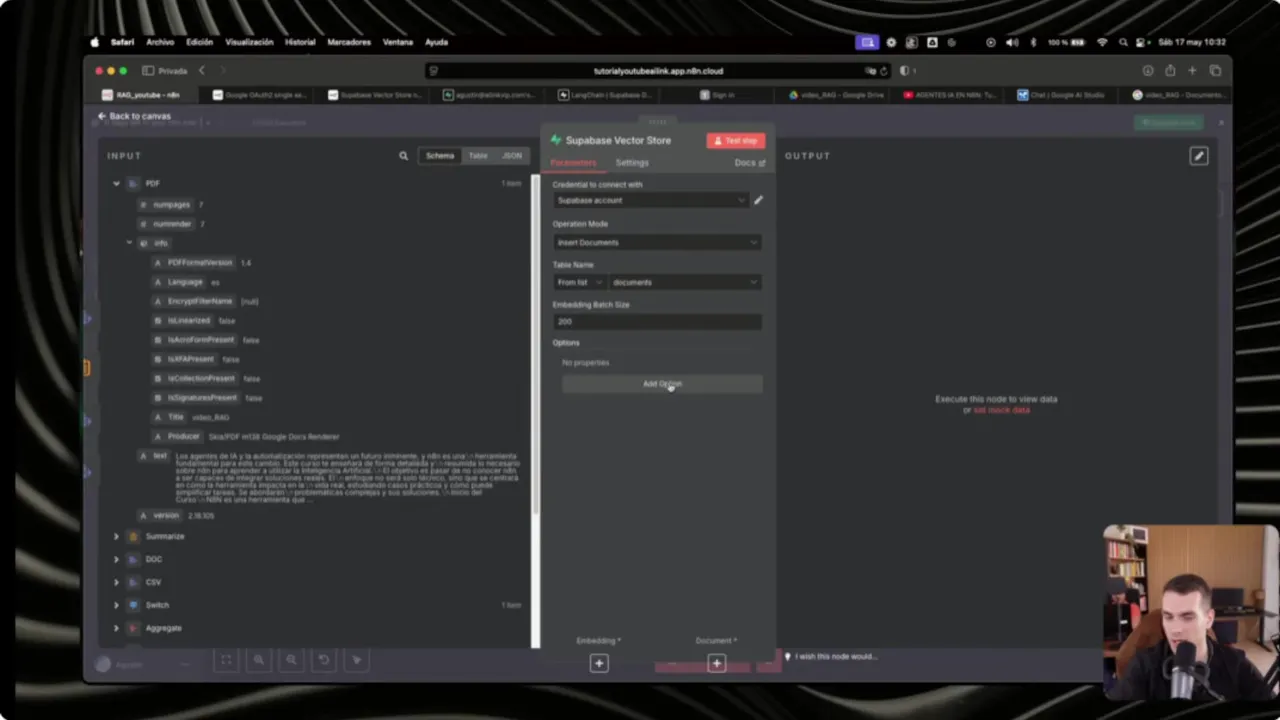Switch to 'video_RAG - Google Drive' browser tab
The height and width of the screenshot is (720, 1280).
pyautogui.click(x=835, y=95)
